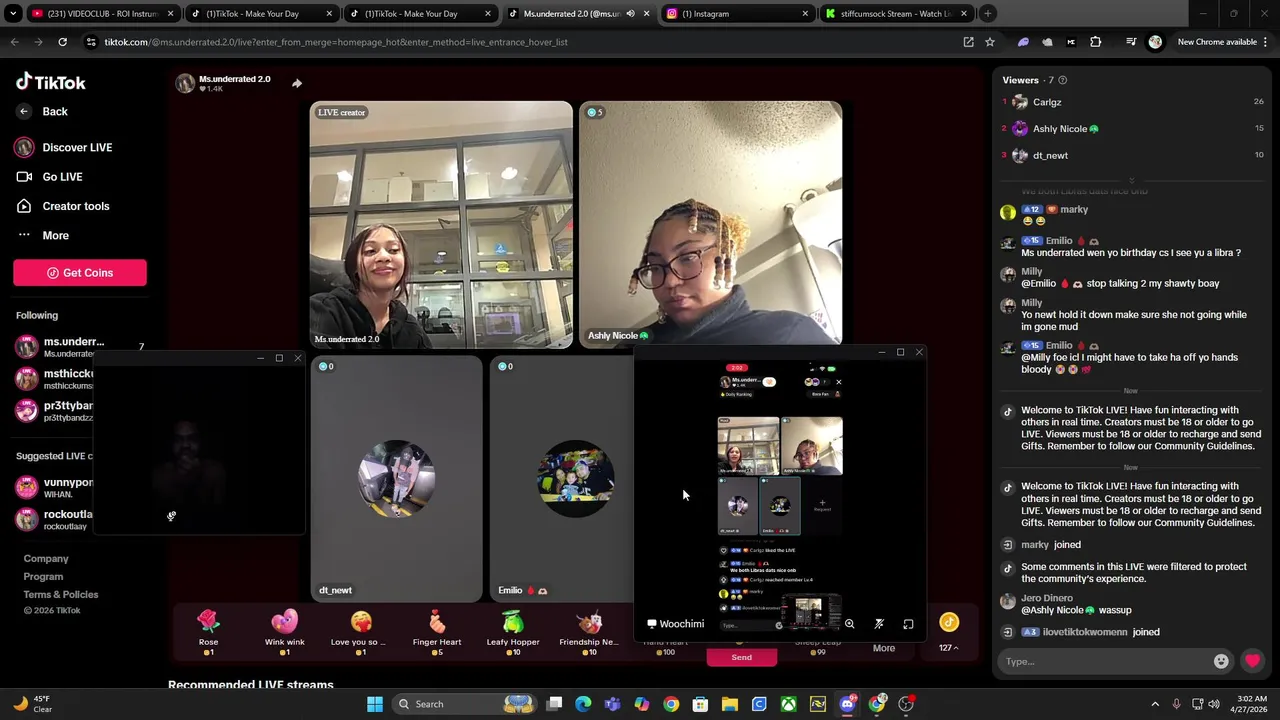Click the gold TikTok coin icon

click(x=949, y=623)
